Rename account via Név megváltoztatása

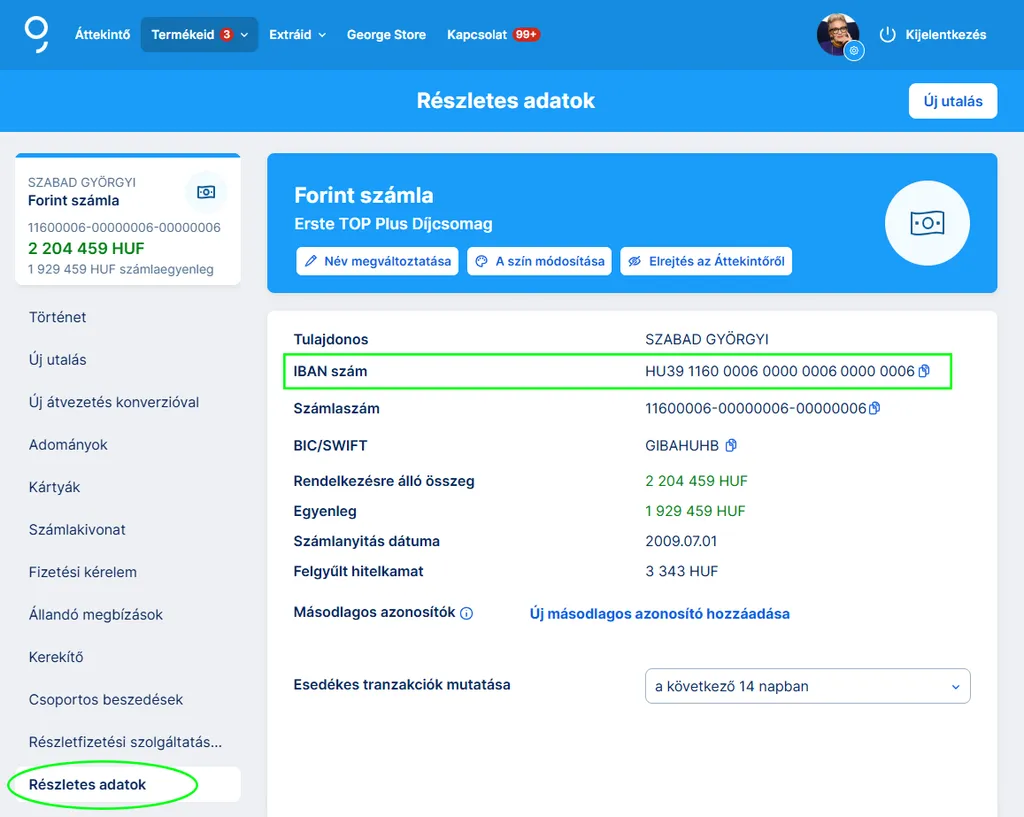pos(377,261)
